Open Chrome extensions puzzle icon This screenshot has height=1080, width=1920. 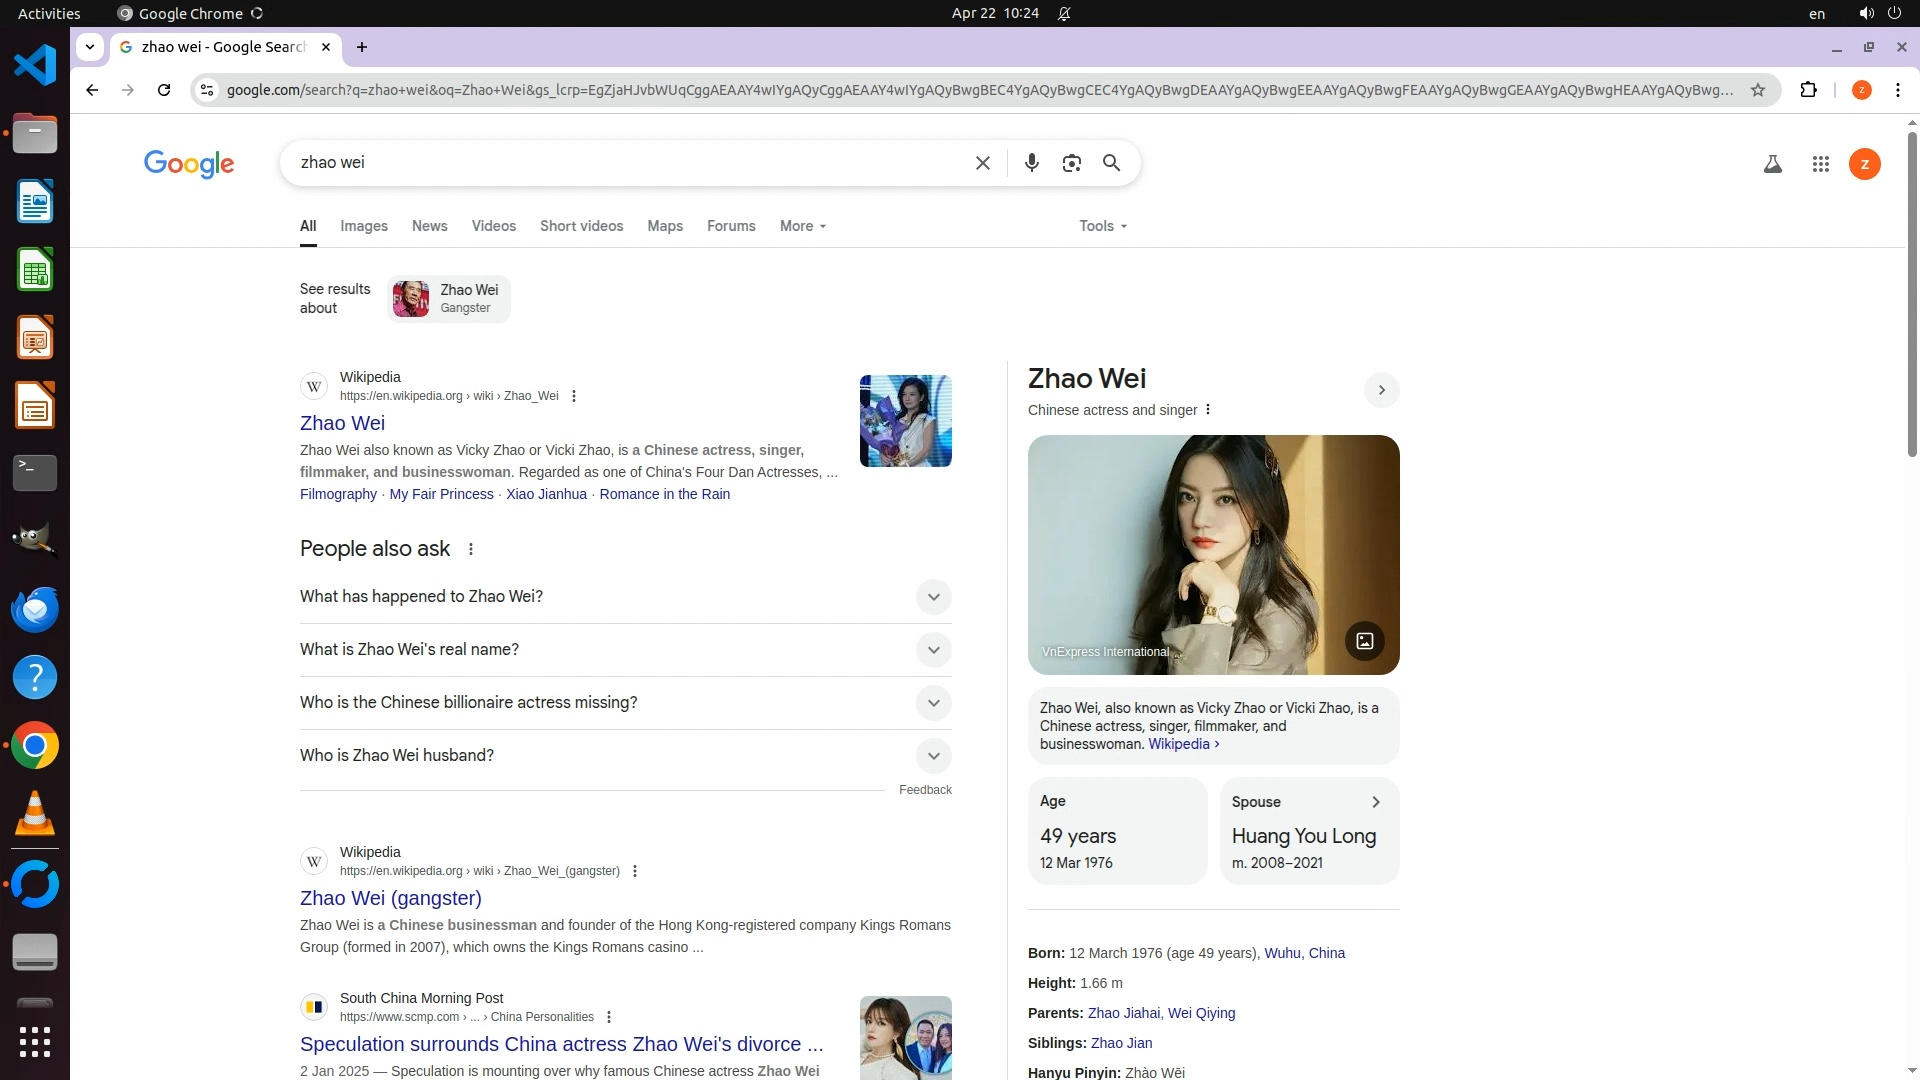(1808, 90)
